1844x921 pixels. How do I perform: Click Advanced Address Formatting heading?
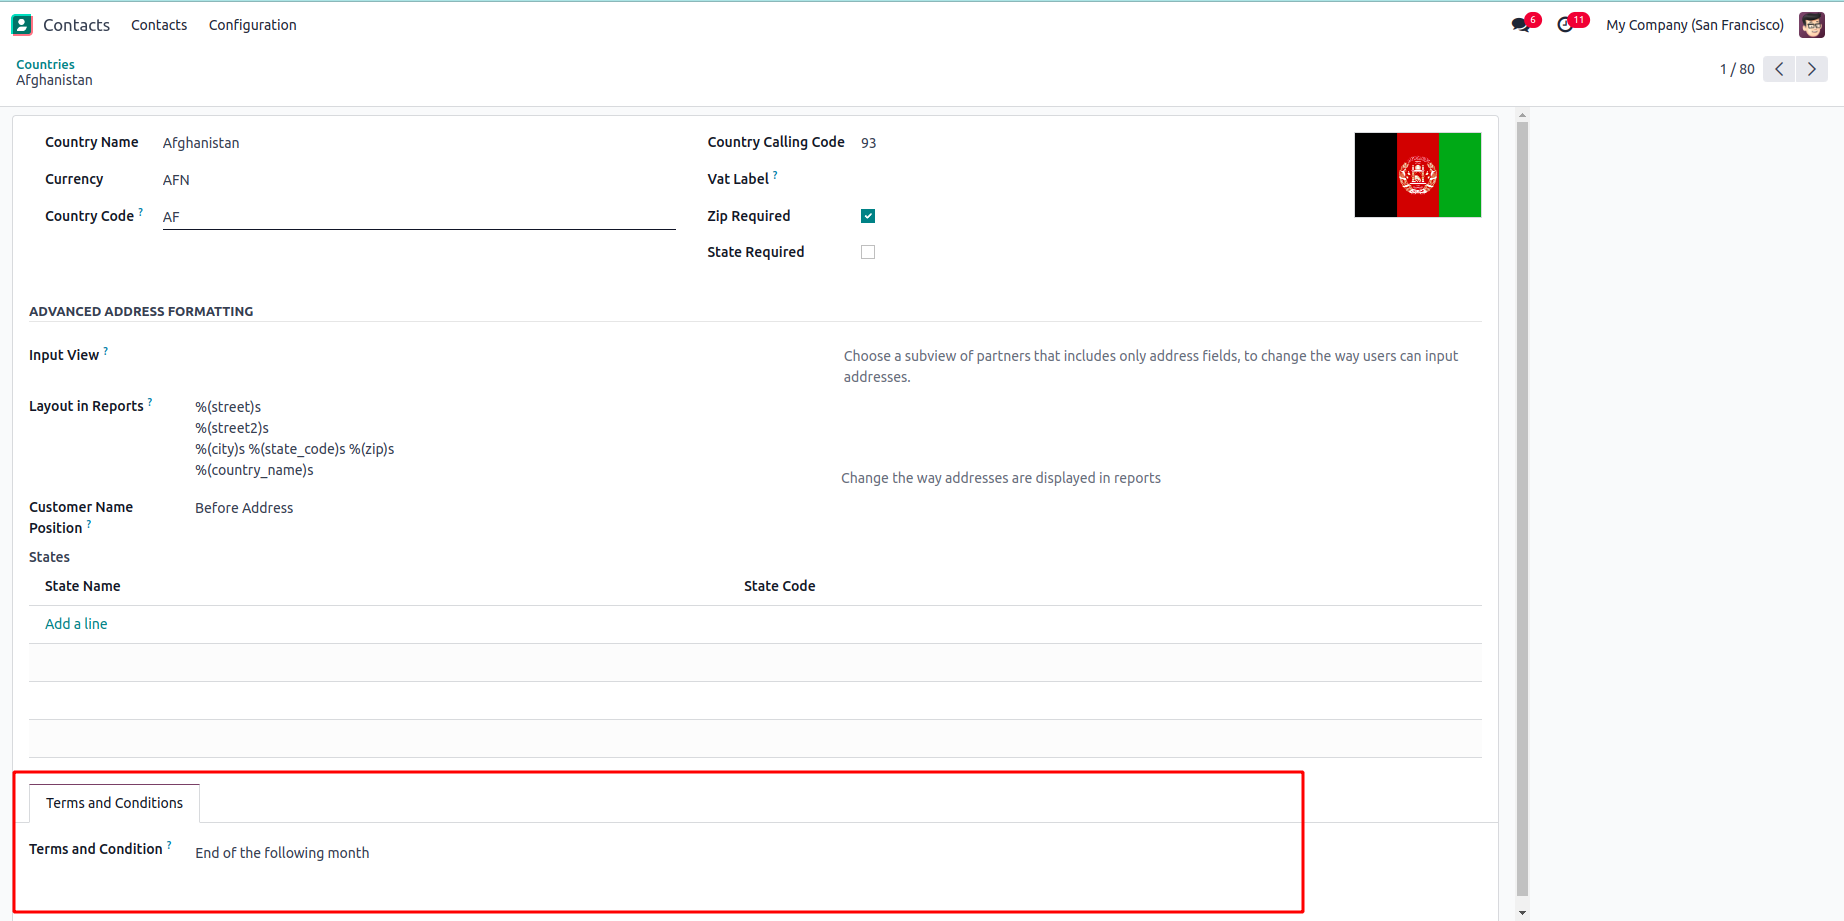tap(141, 311)
